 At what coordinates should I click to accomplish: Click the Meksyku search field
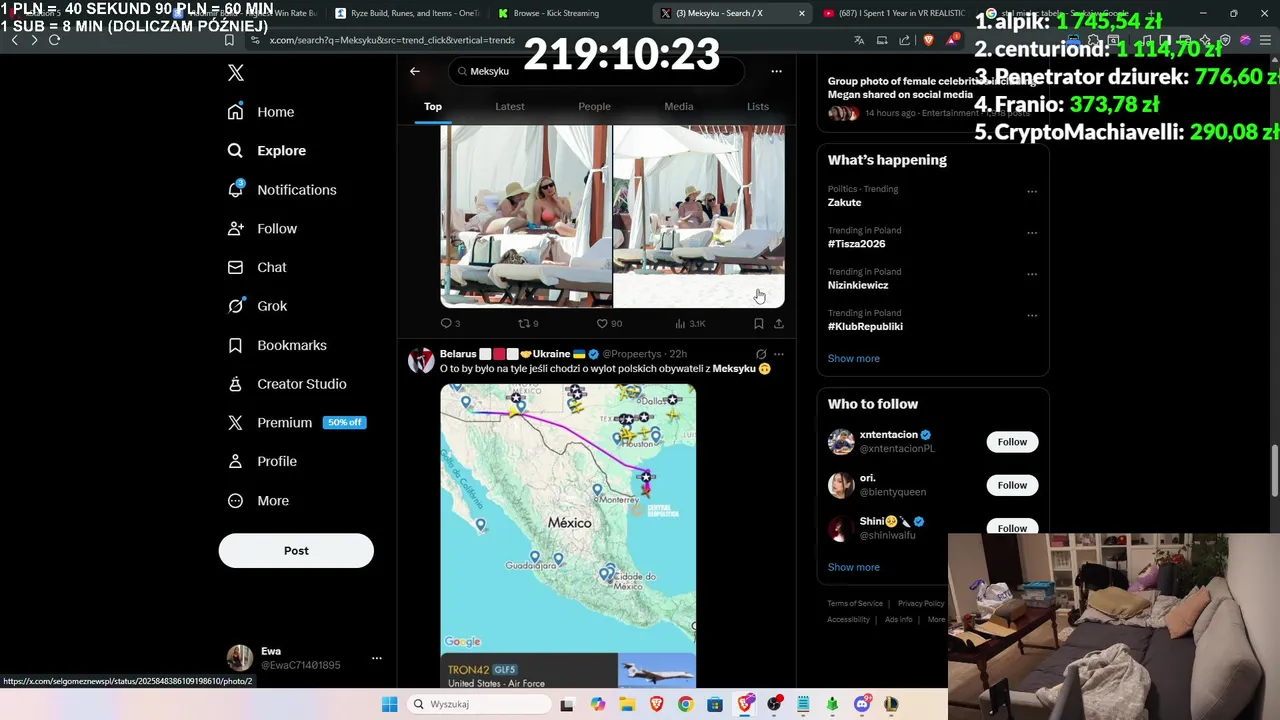596,71
